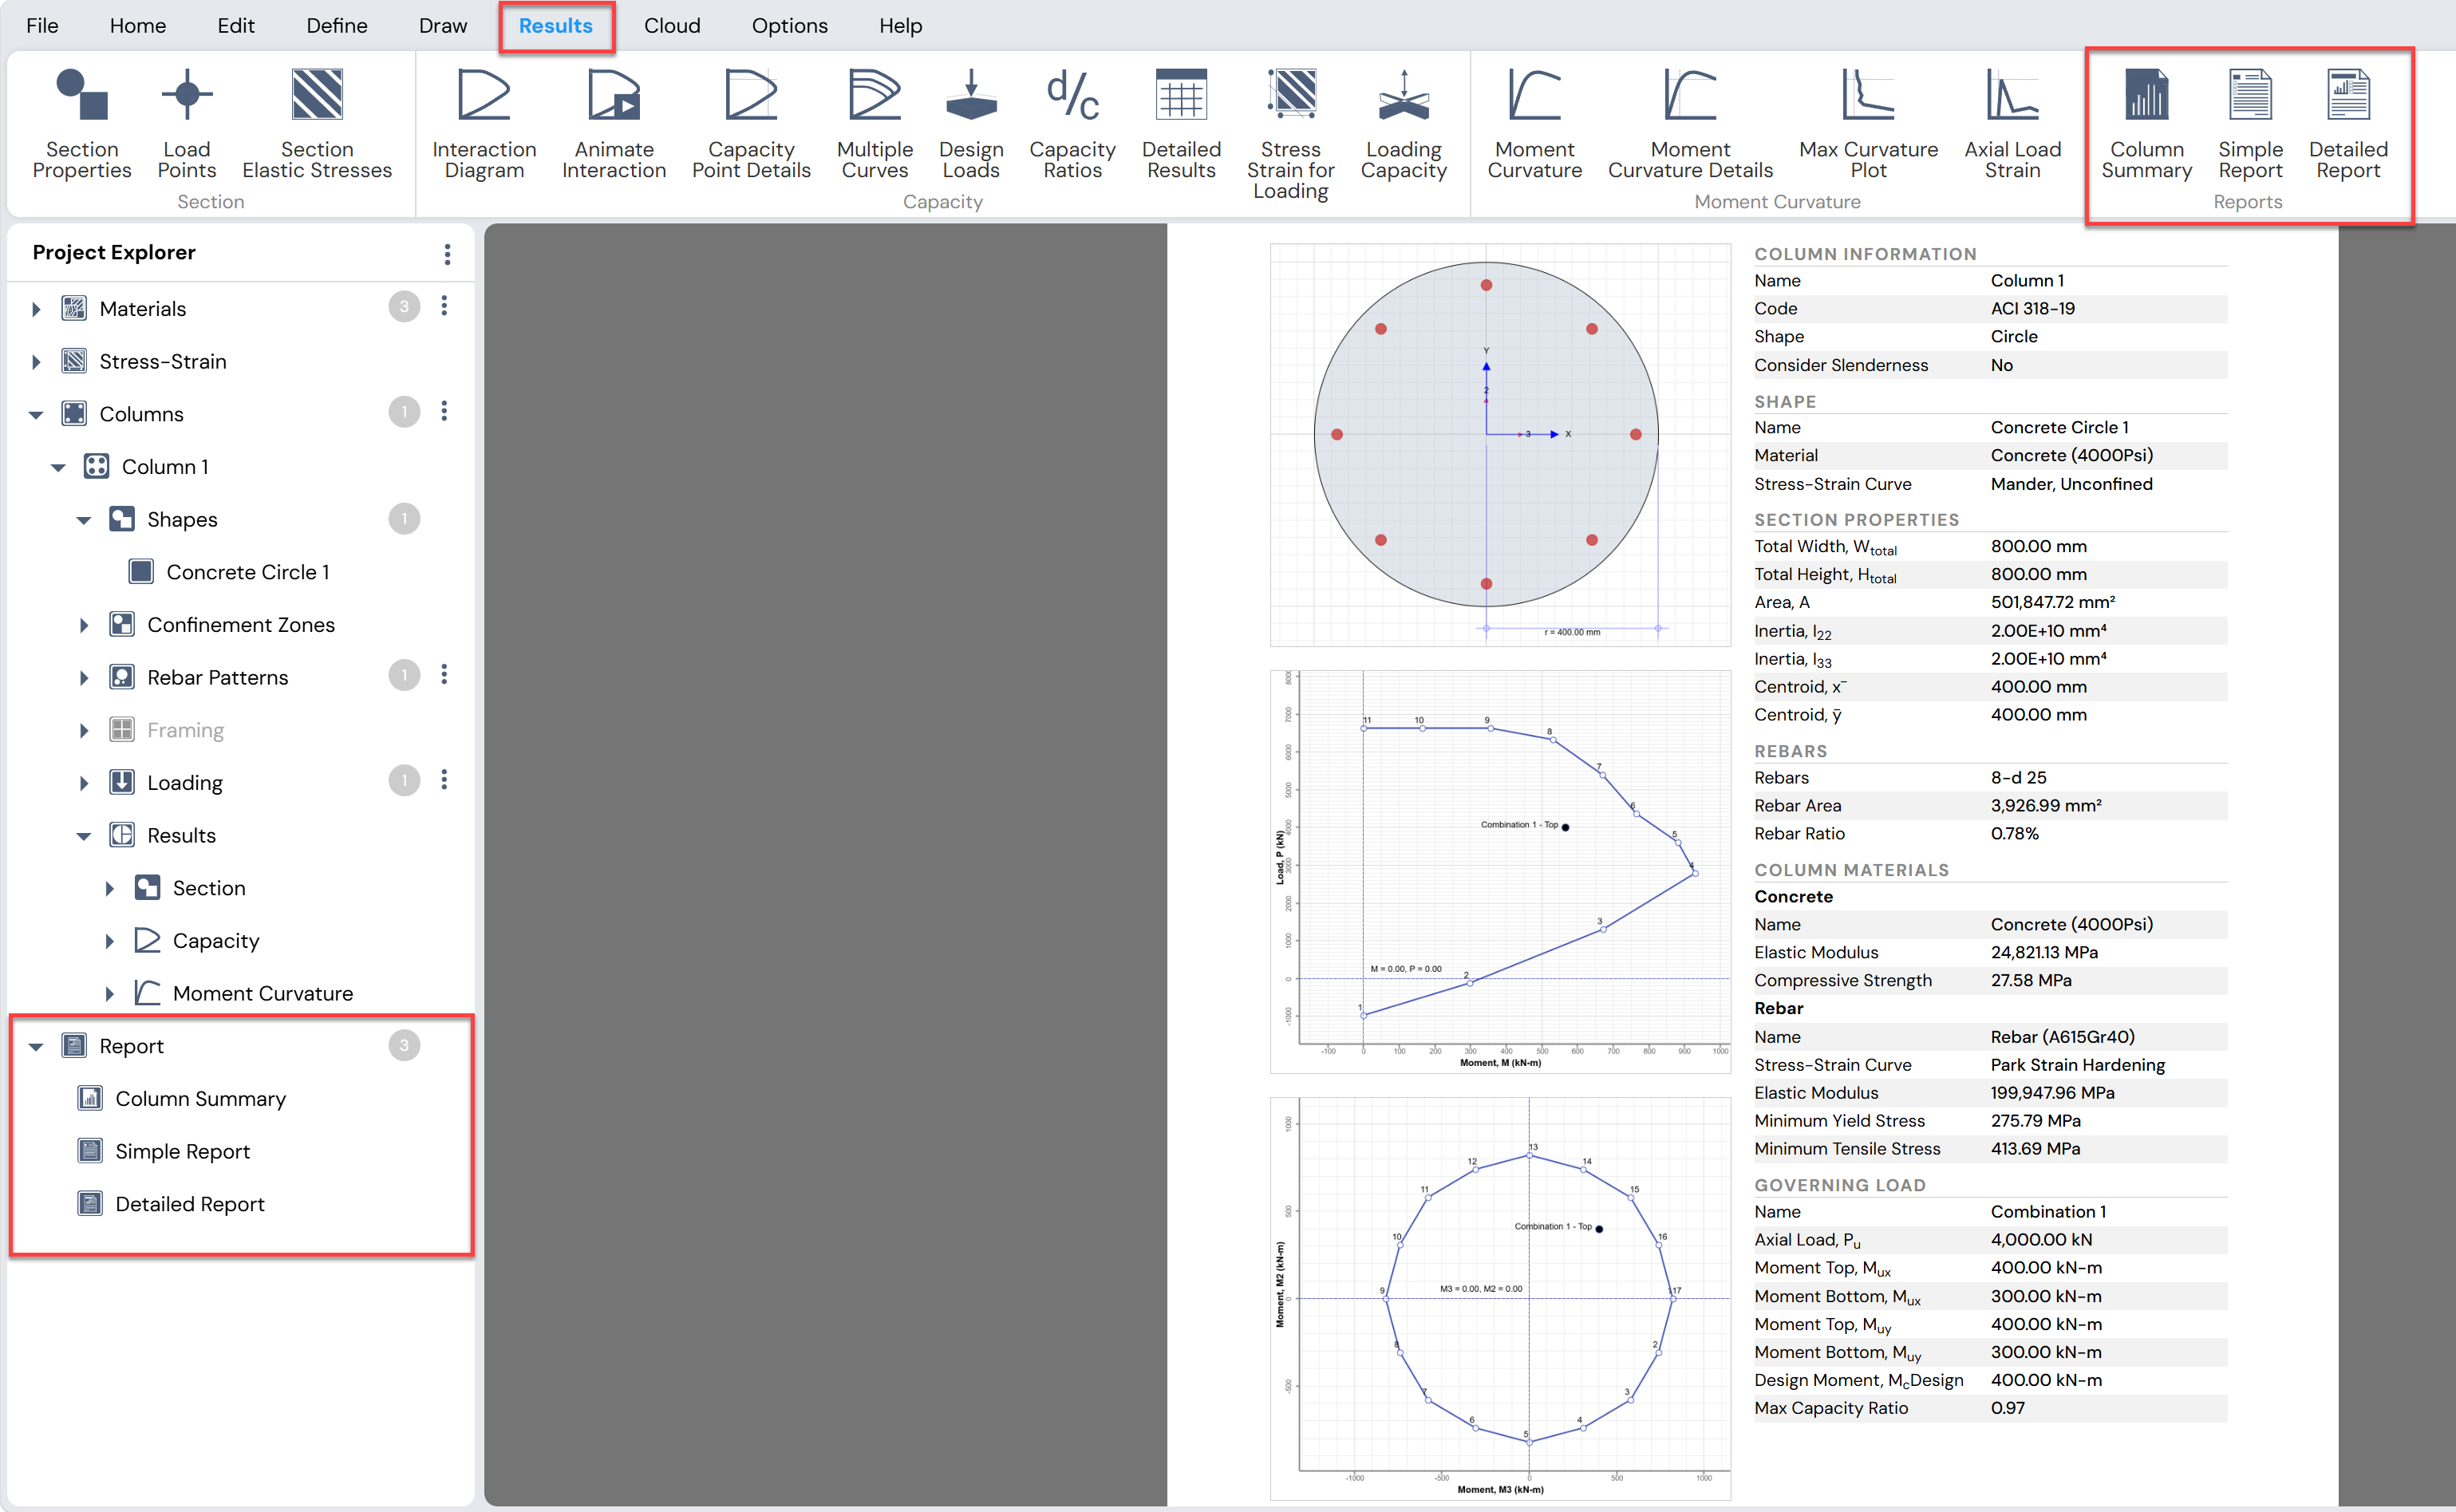The height and width of the screenshot is (1512, 2456).
Task: Open Axial Load Strain plot
Action: (x=2012, y=124)
